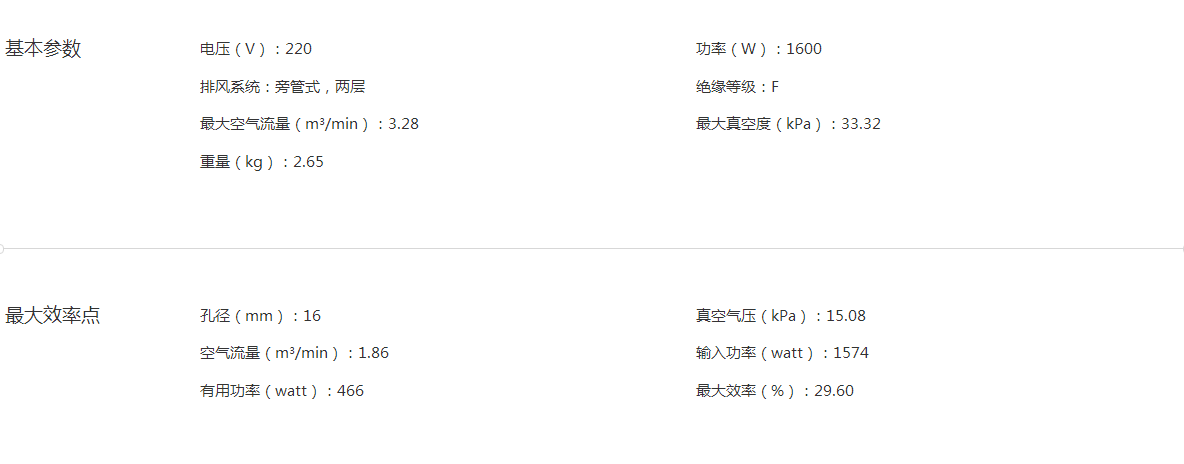Click the 孔径（mm）：16 entry

click(261, 316)
